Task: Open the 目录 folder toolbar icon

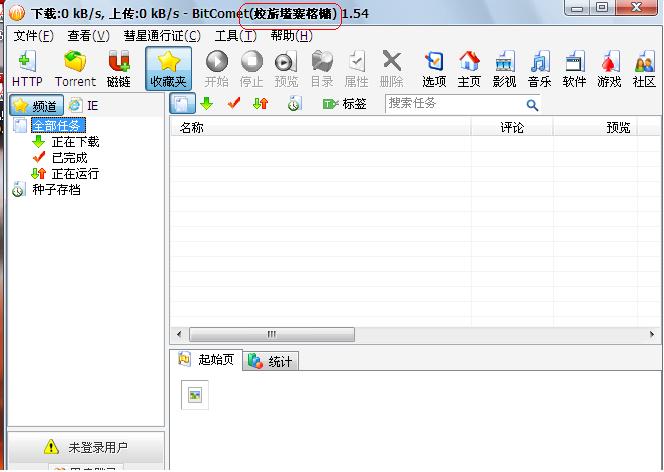Action: click(322, 69)
